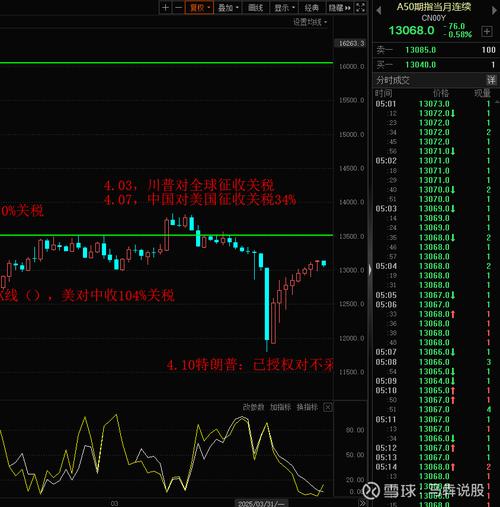Click the 4.03 川普对全球征收关税 annotation

point(189,185)
